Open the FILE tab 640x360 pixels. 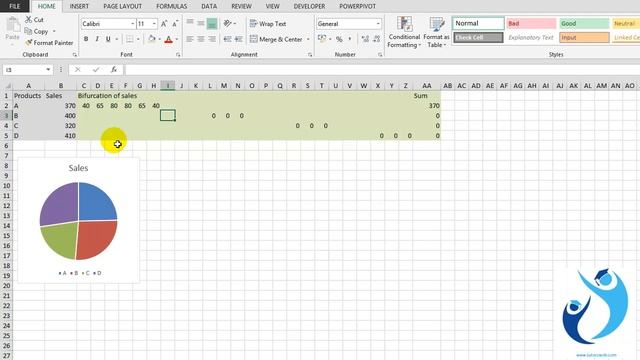15,6
